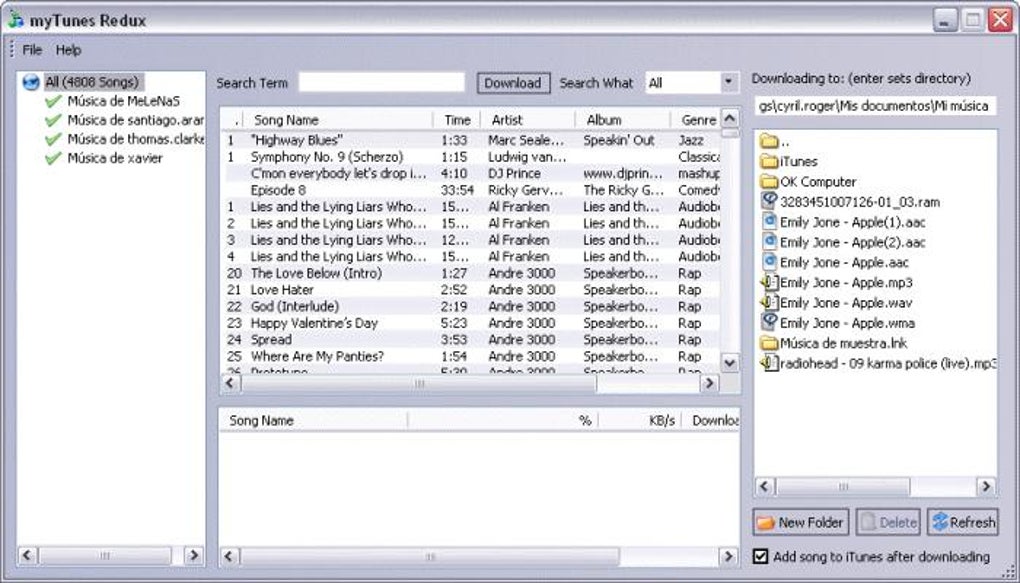The width and height of the screenshot is (1020, 583).
Task: Select the Música de xavier library
Action: [x=115, y=158]
